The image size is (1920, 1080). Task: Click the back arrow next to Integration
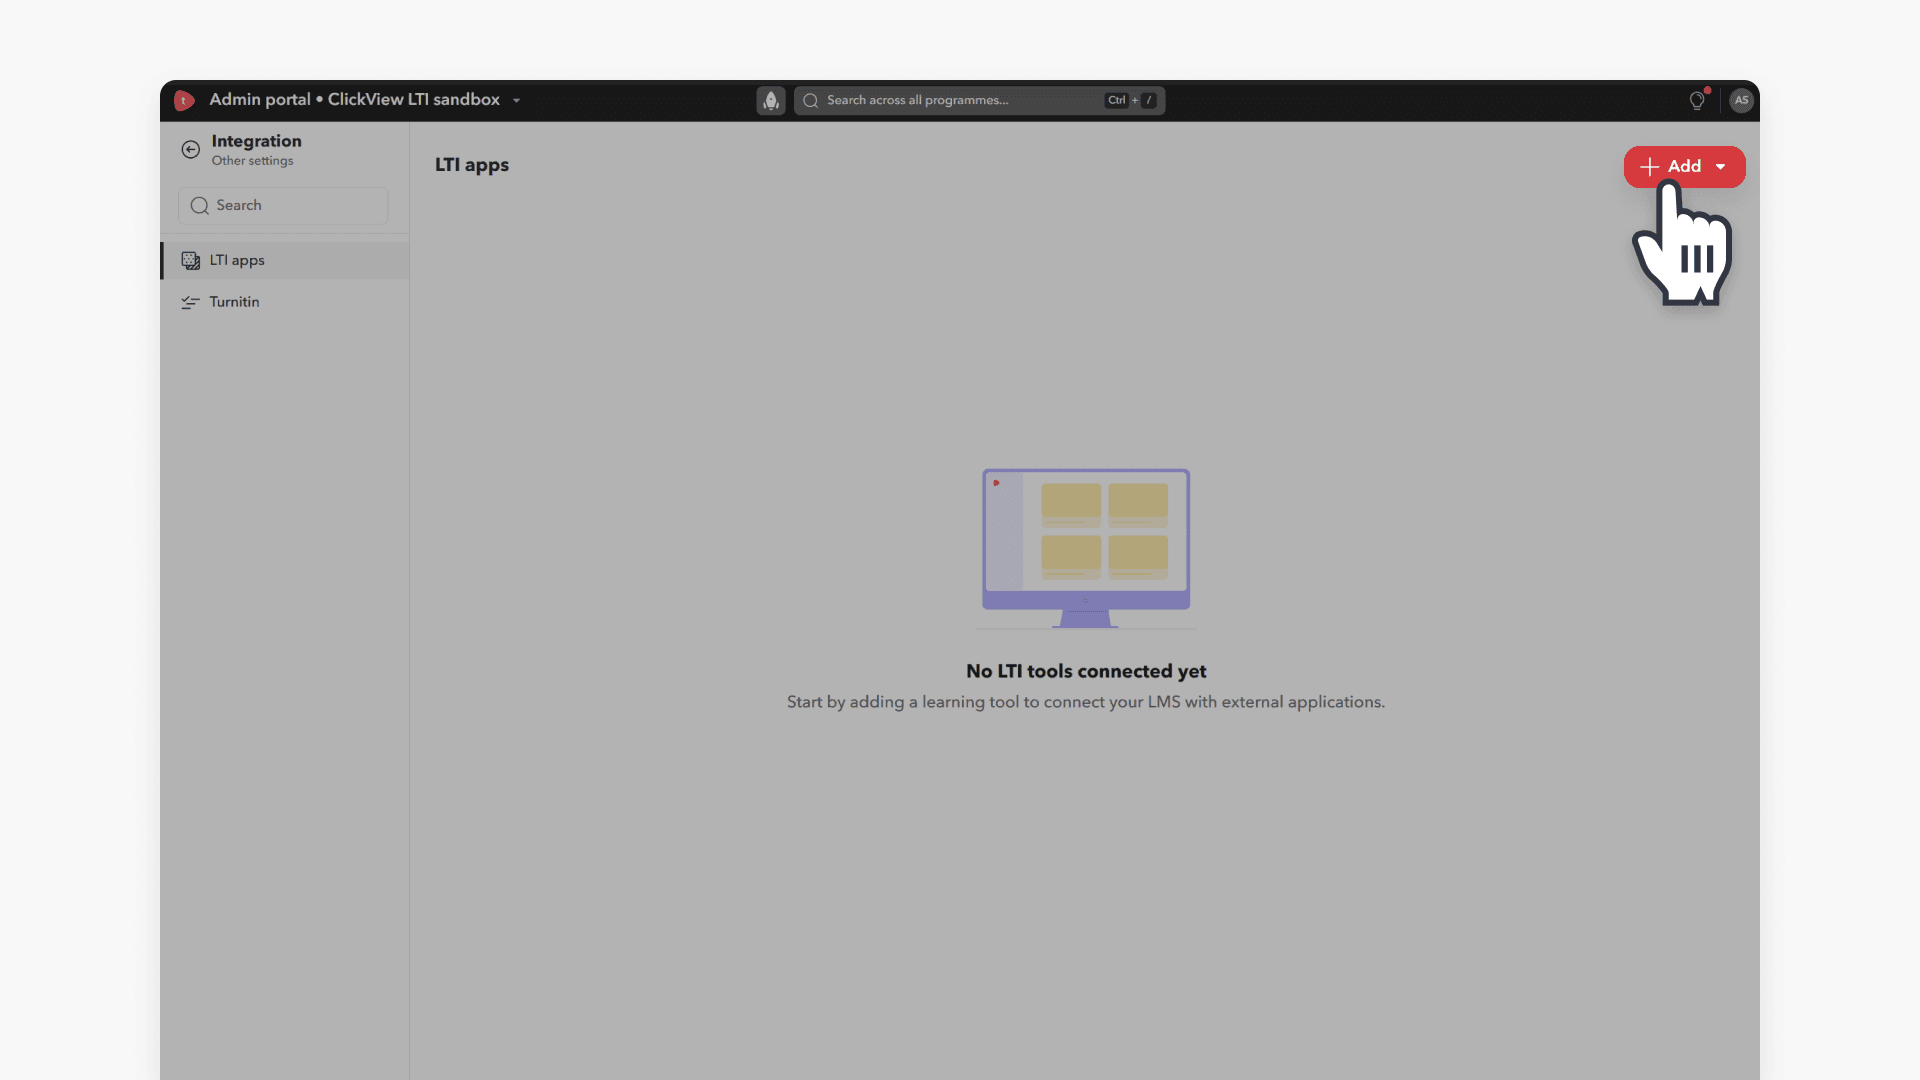tap(190, 149)
